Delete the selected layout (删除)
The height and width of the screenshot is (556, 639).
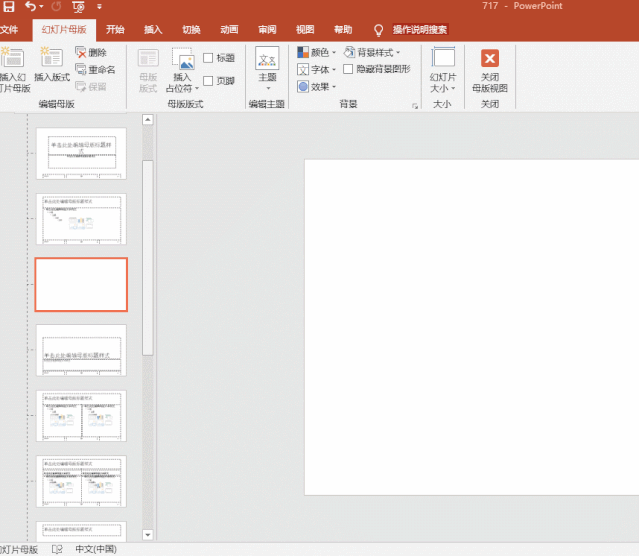[x=91, y=53]
